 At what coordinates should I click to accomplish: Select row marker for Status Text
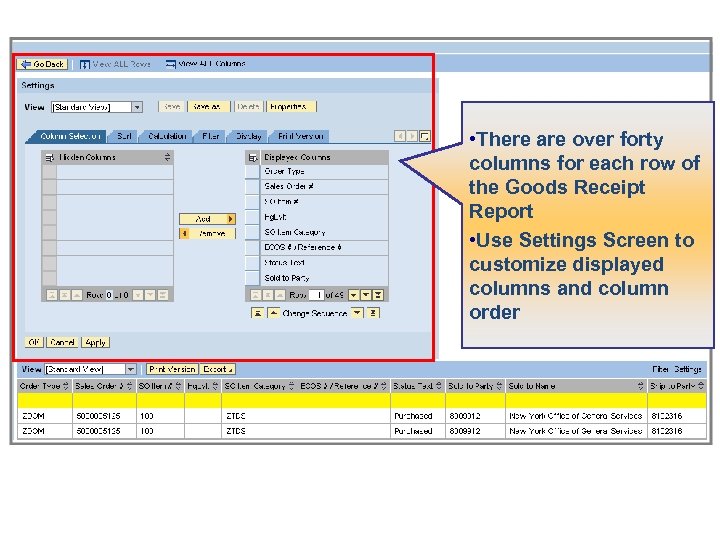pyautogui.click(x=253, y=262)
